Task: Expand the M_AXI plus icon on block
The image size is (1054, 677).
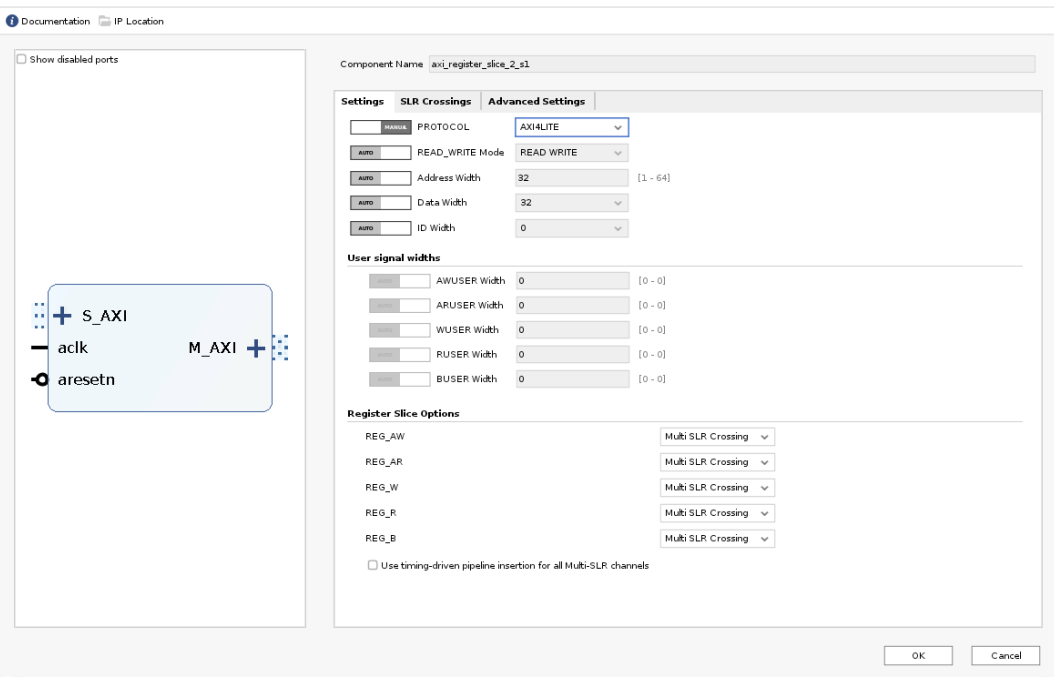Action: 255,347
